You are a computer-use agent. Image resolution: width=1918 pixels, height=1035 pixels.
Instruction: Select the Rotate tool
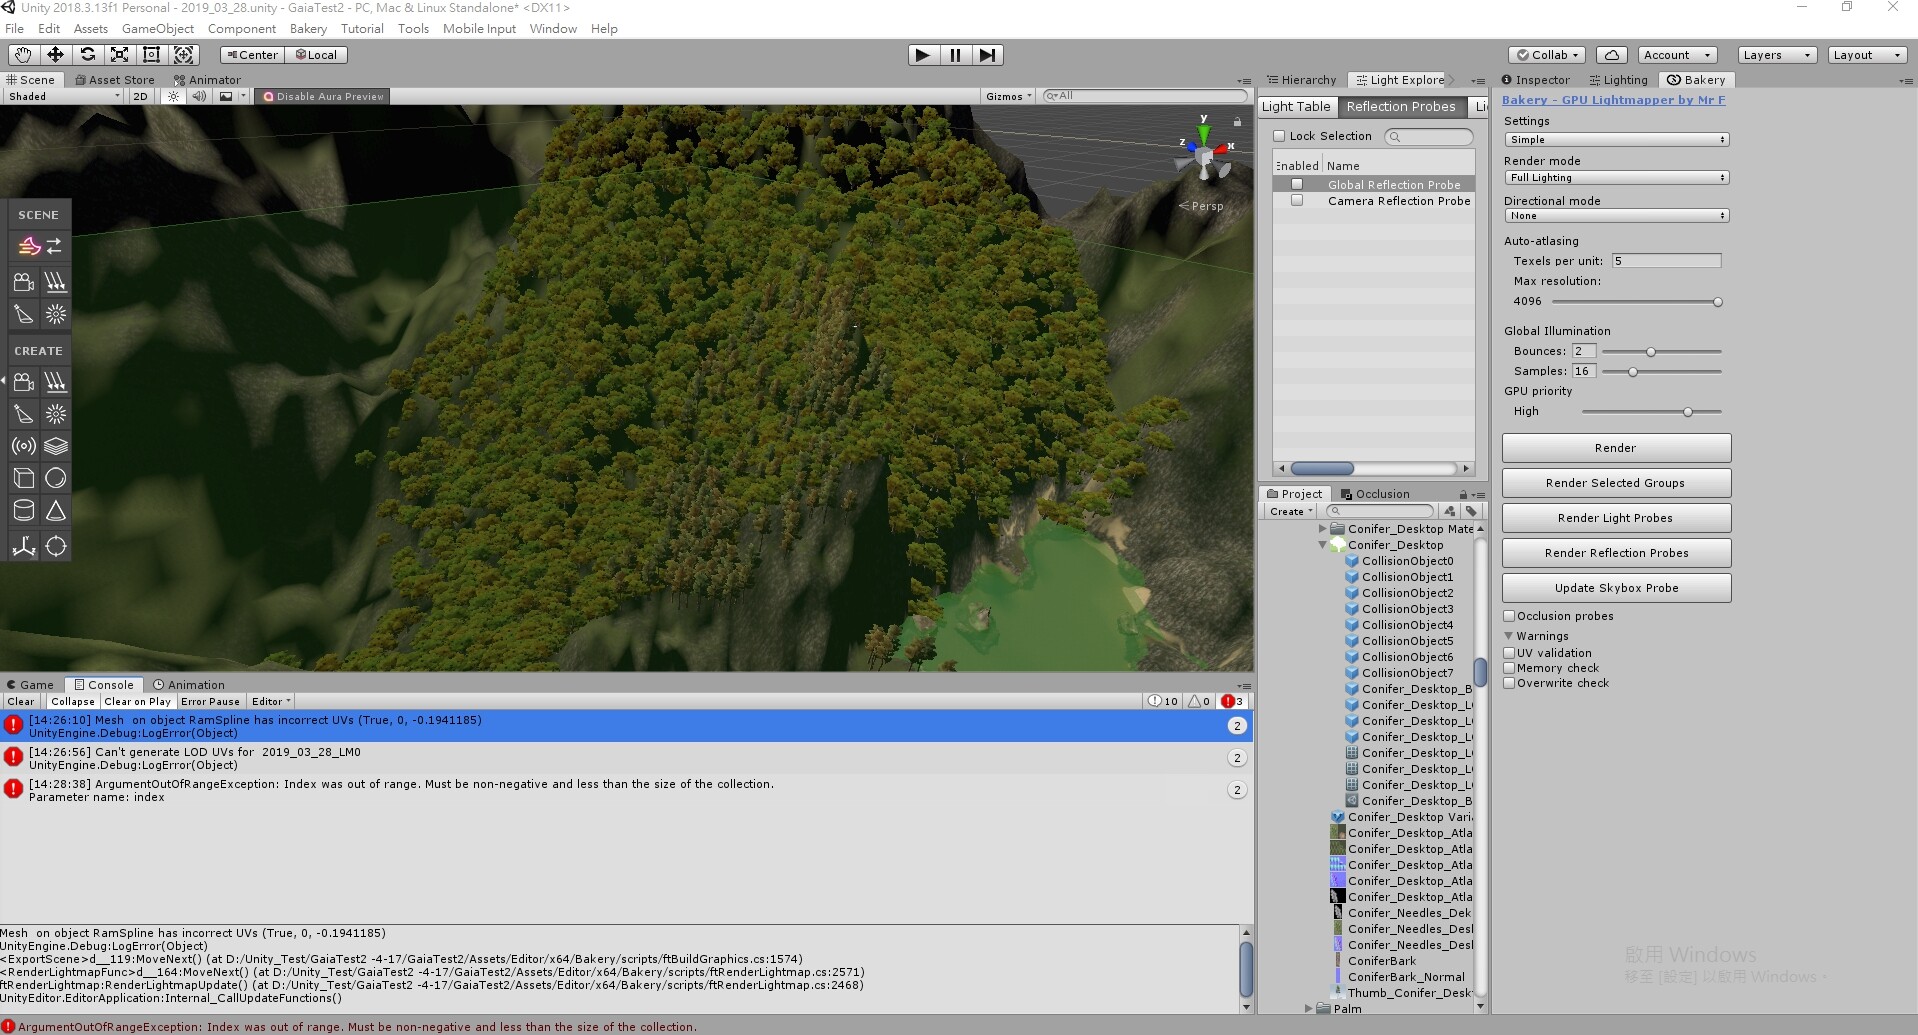87,54
